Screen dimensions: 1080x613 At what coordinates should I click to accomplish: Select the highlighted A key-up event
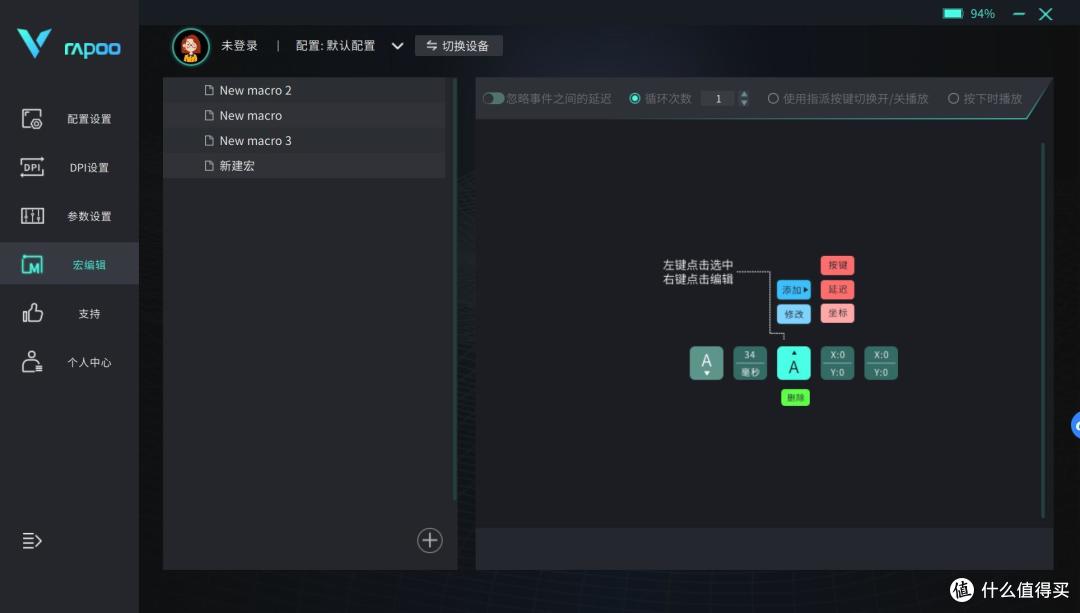(x=793, y=363)
